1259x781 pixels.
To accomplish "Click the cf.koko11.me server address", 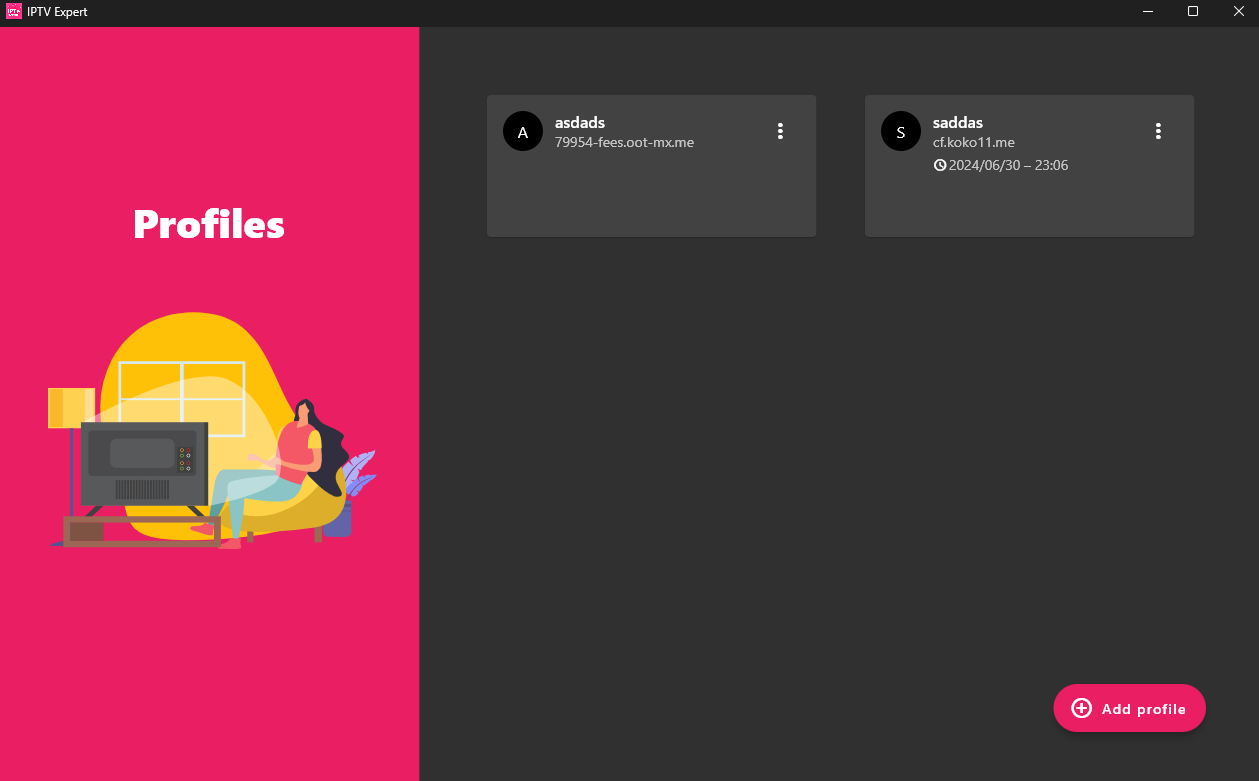I will [973, 142].
